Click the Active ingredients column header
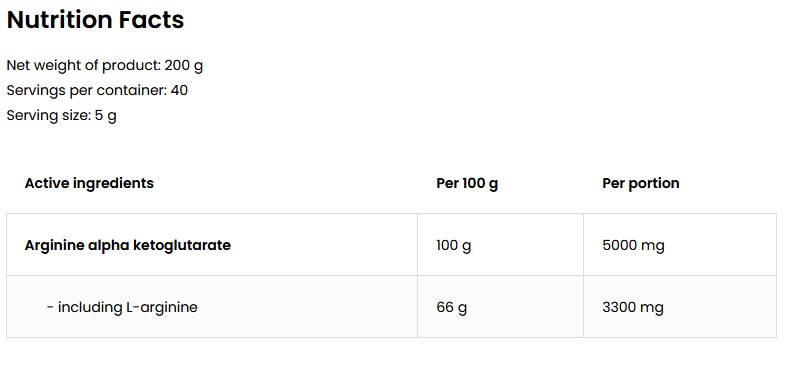799x366 pixels. (x=89, y=183)
